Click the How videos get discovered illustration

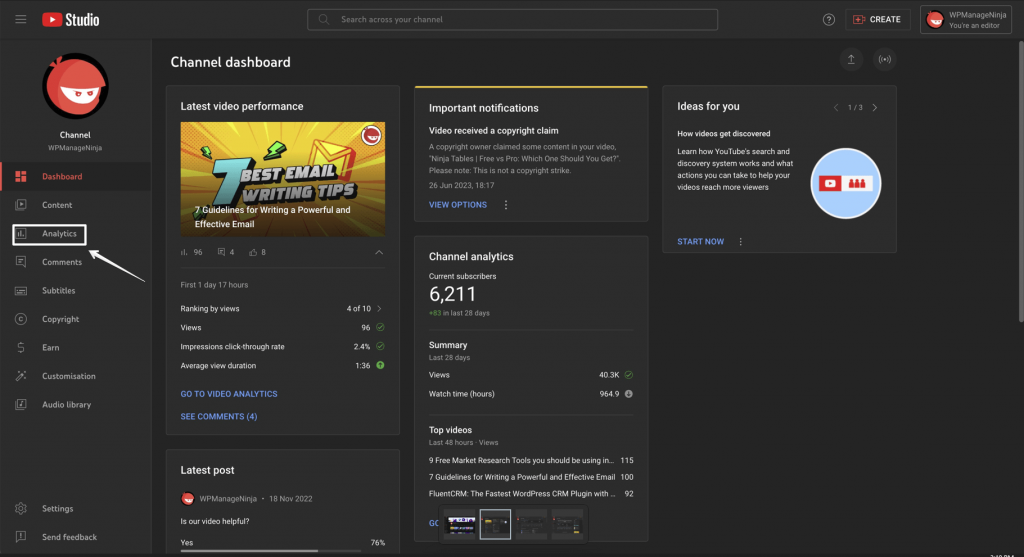846,183
